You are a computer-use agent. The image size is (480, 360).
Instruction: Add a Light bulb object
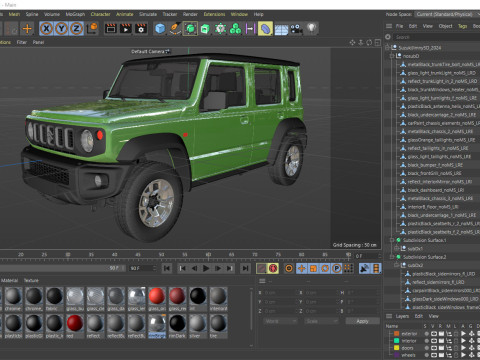[x=311, y=28]
